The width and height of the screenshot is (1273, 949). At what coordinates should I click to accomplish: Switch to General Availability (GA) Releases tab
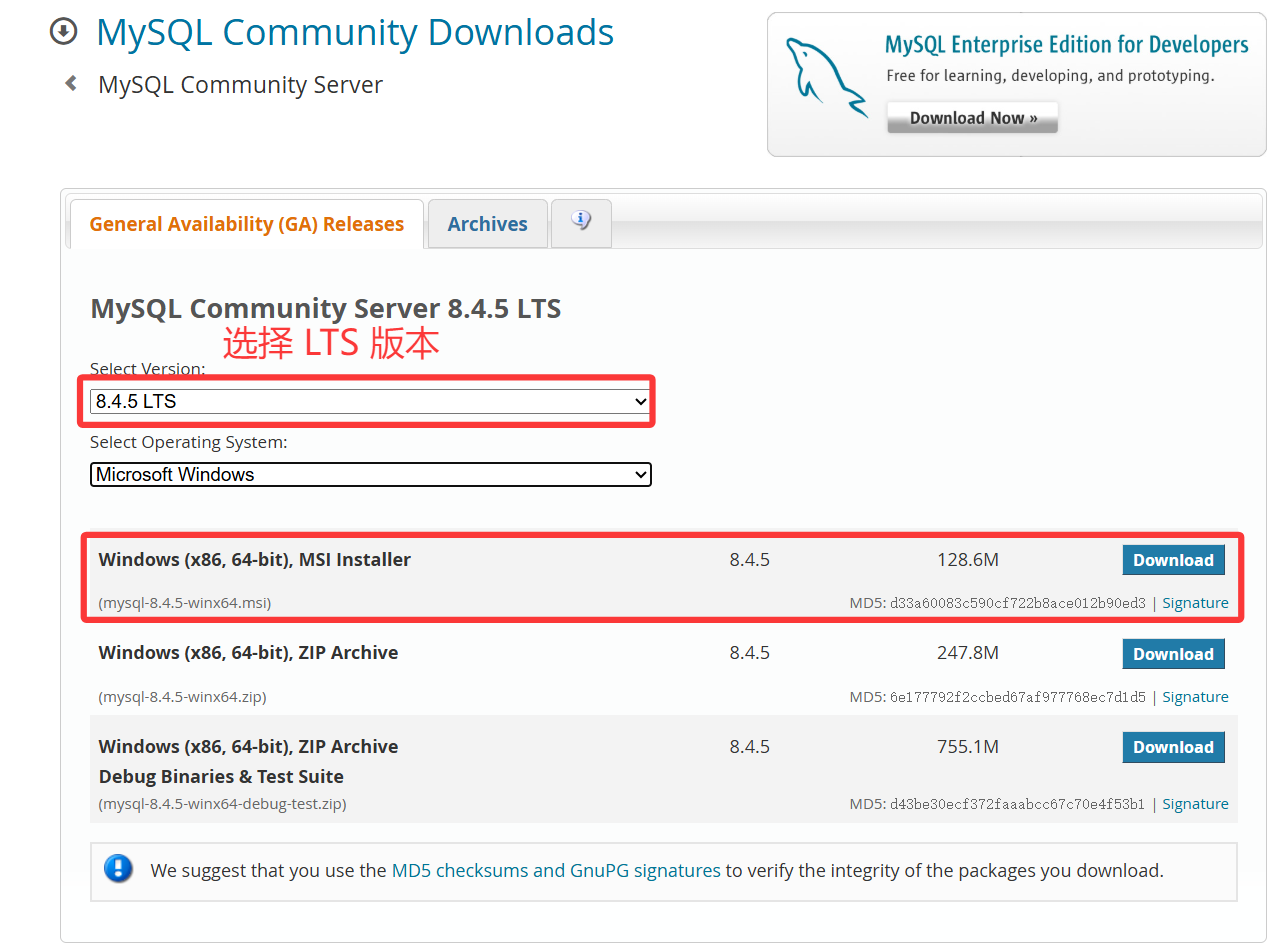coord(247,224)
